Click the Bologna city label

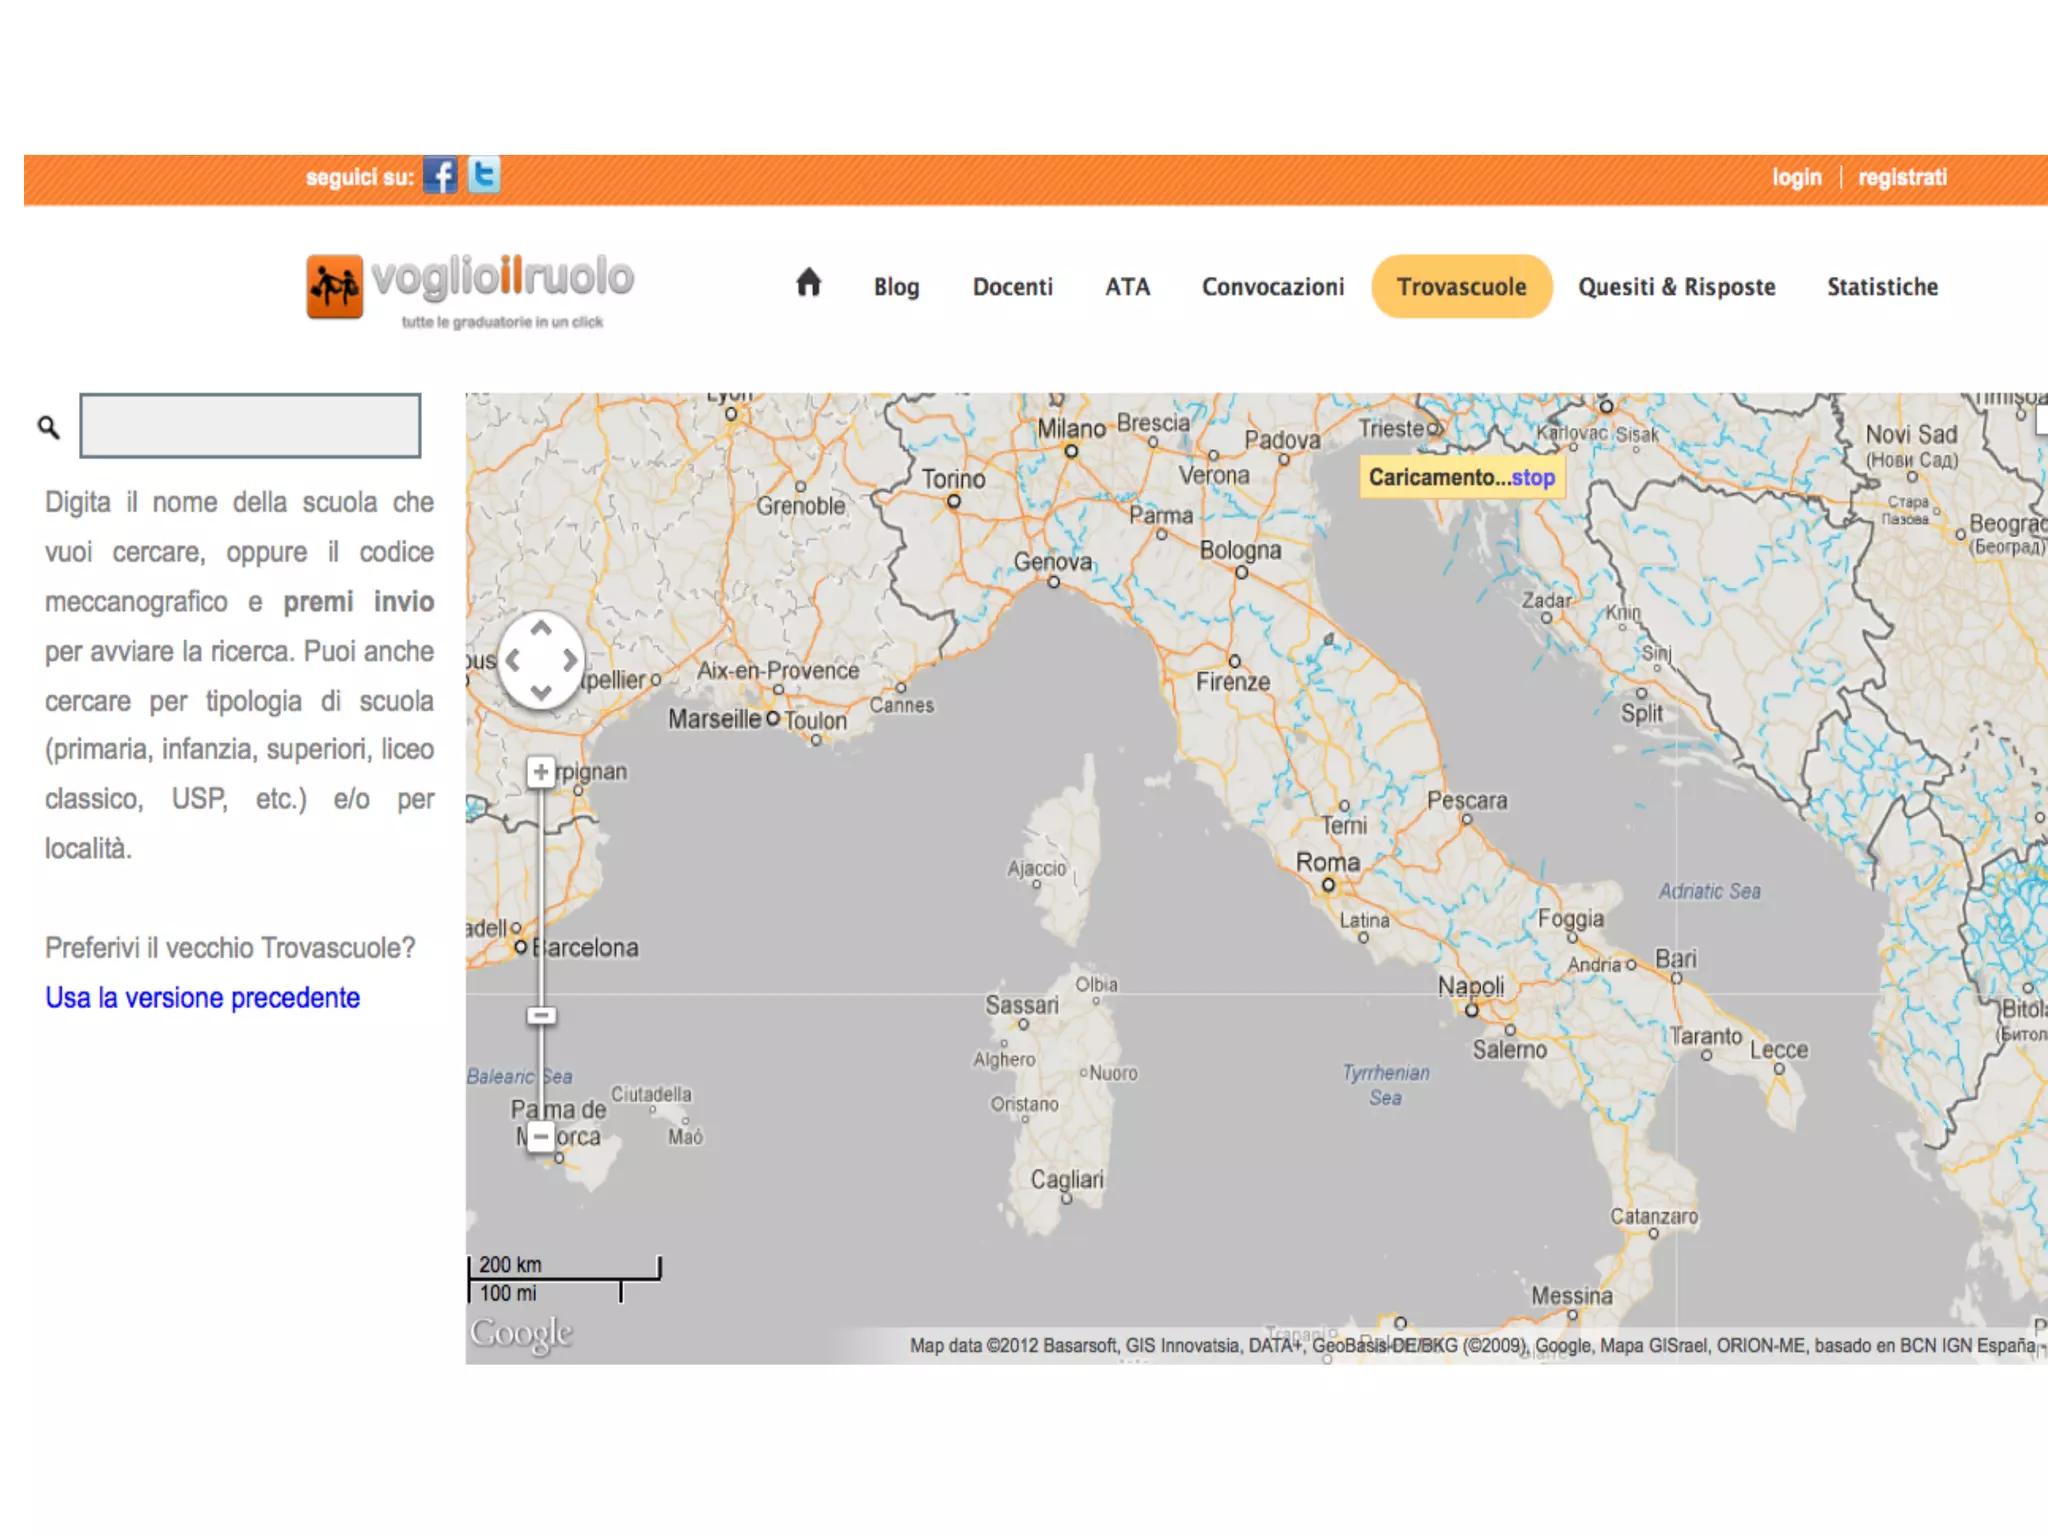(1240, 550)
